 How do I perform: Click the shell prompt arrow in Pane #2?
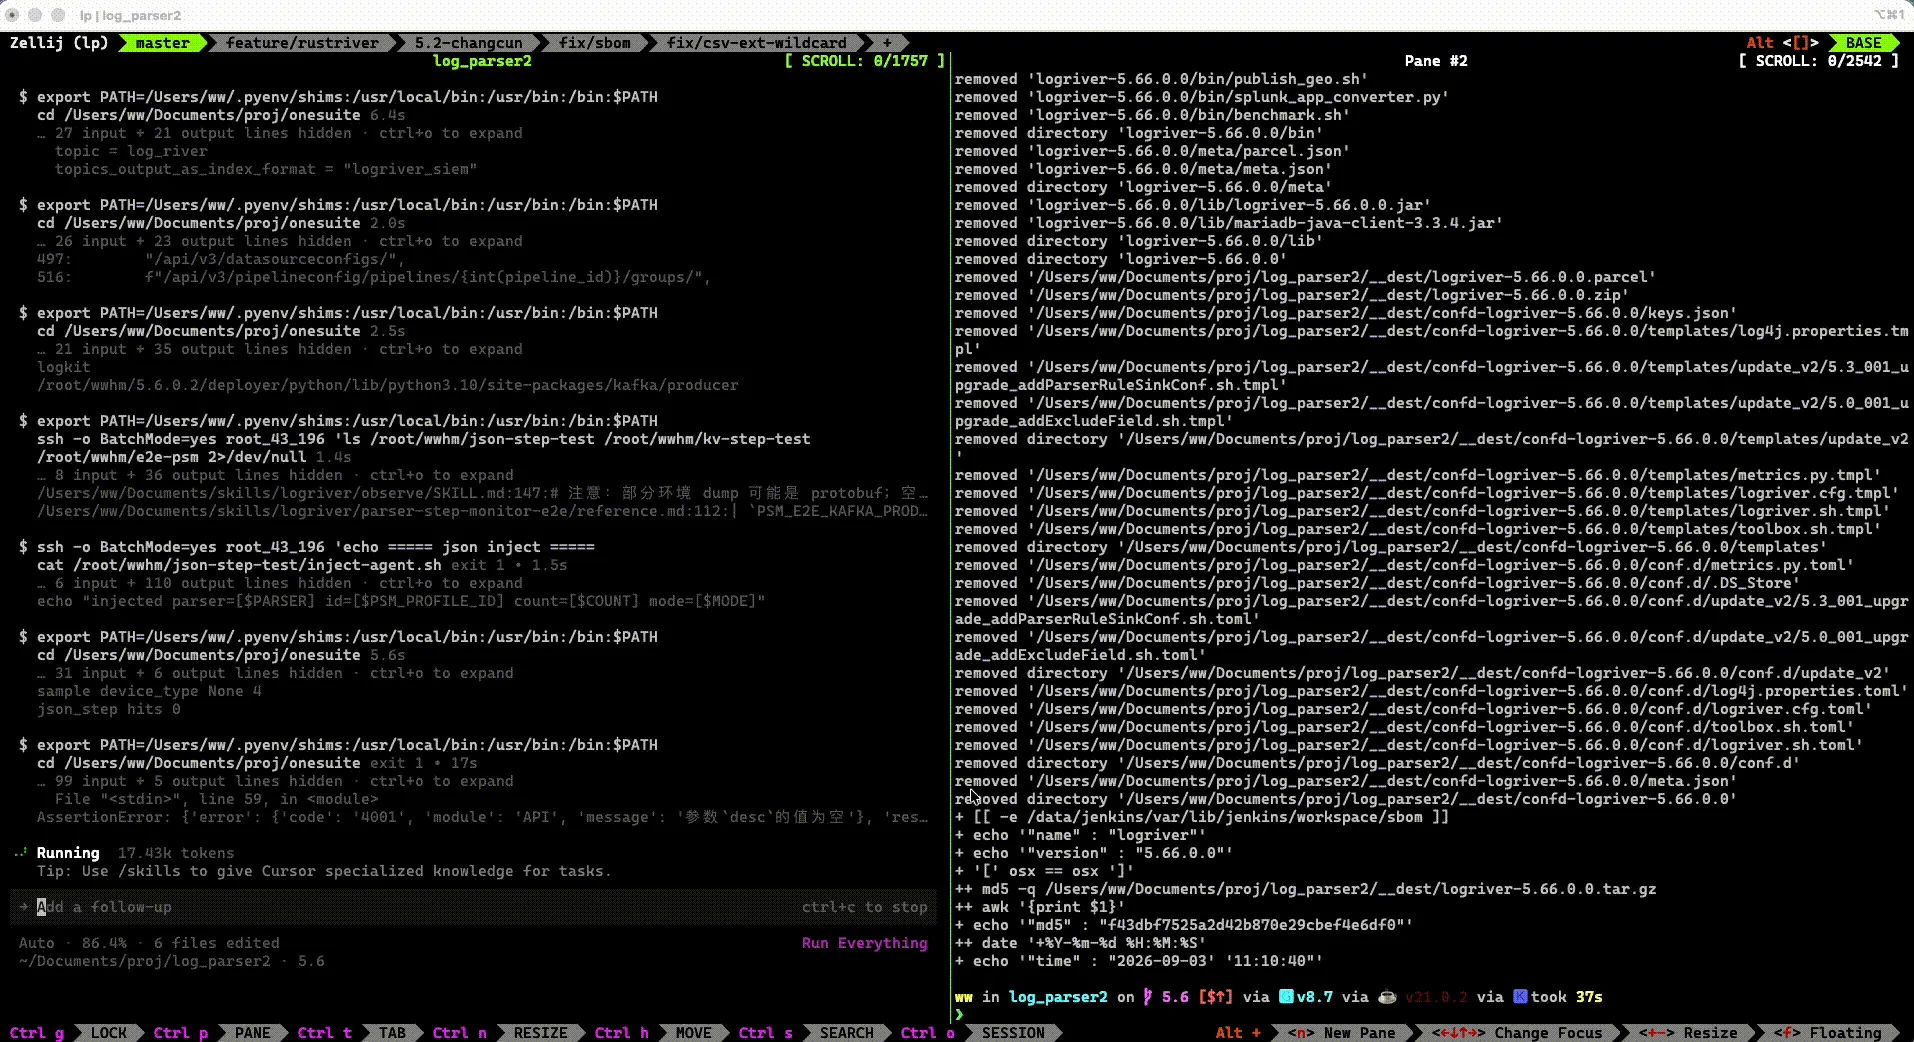pyautogui.click(x=959, y=1015)
